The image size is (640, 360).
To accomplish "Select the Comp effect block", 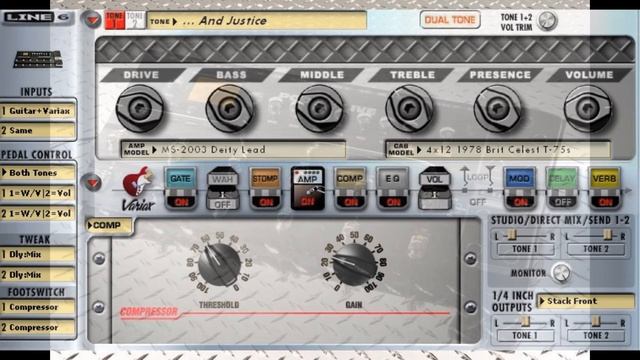I will click(x=350, y=178).
